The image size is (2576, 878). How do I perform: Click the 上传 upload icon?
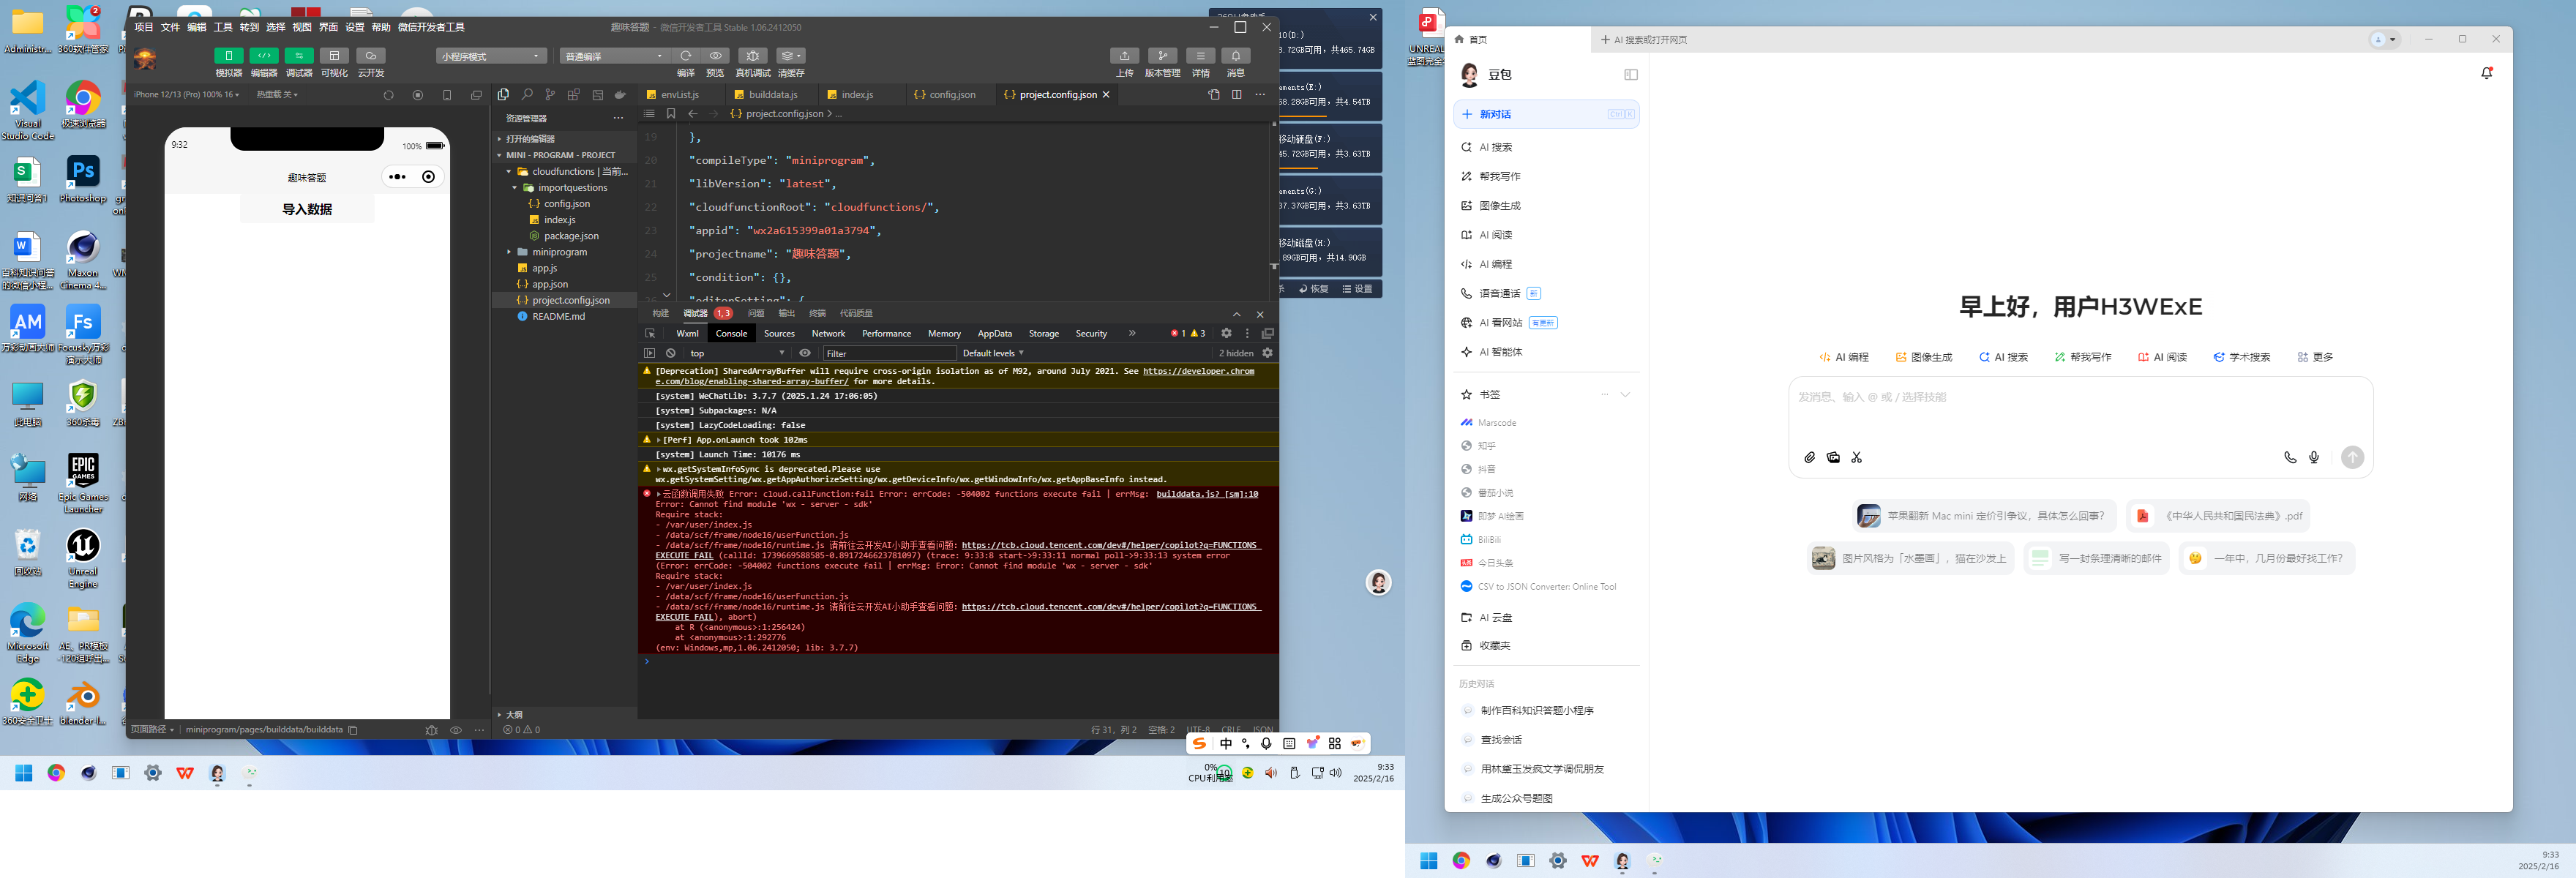(1124, 56)
